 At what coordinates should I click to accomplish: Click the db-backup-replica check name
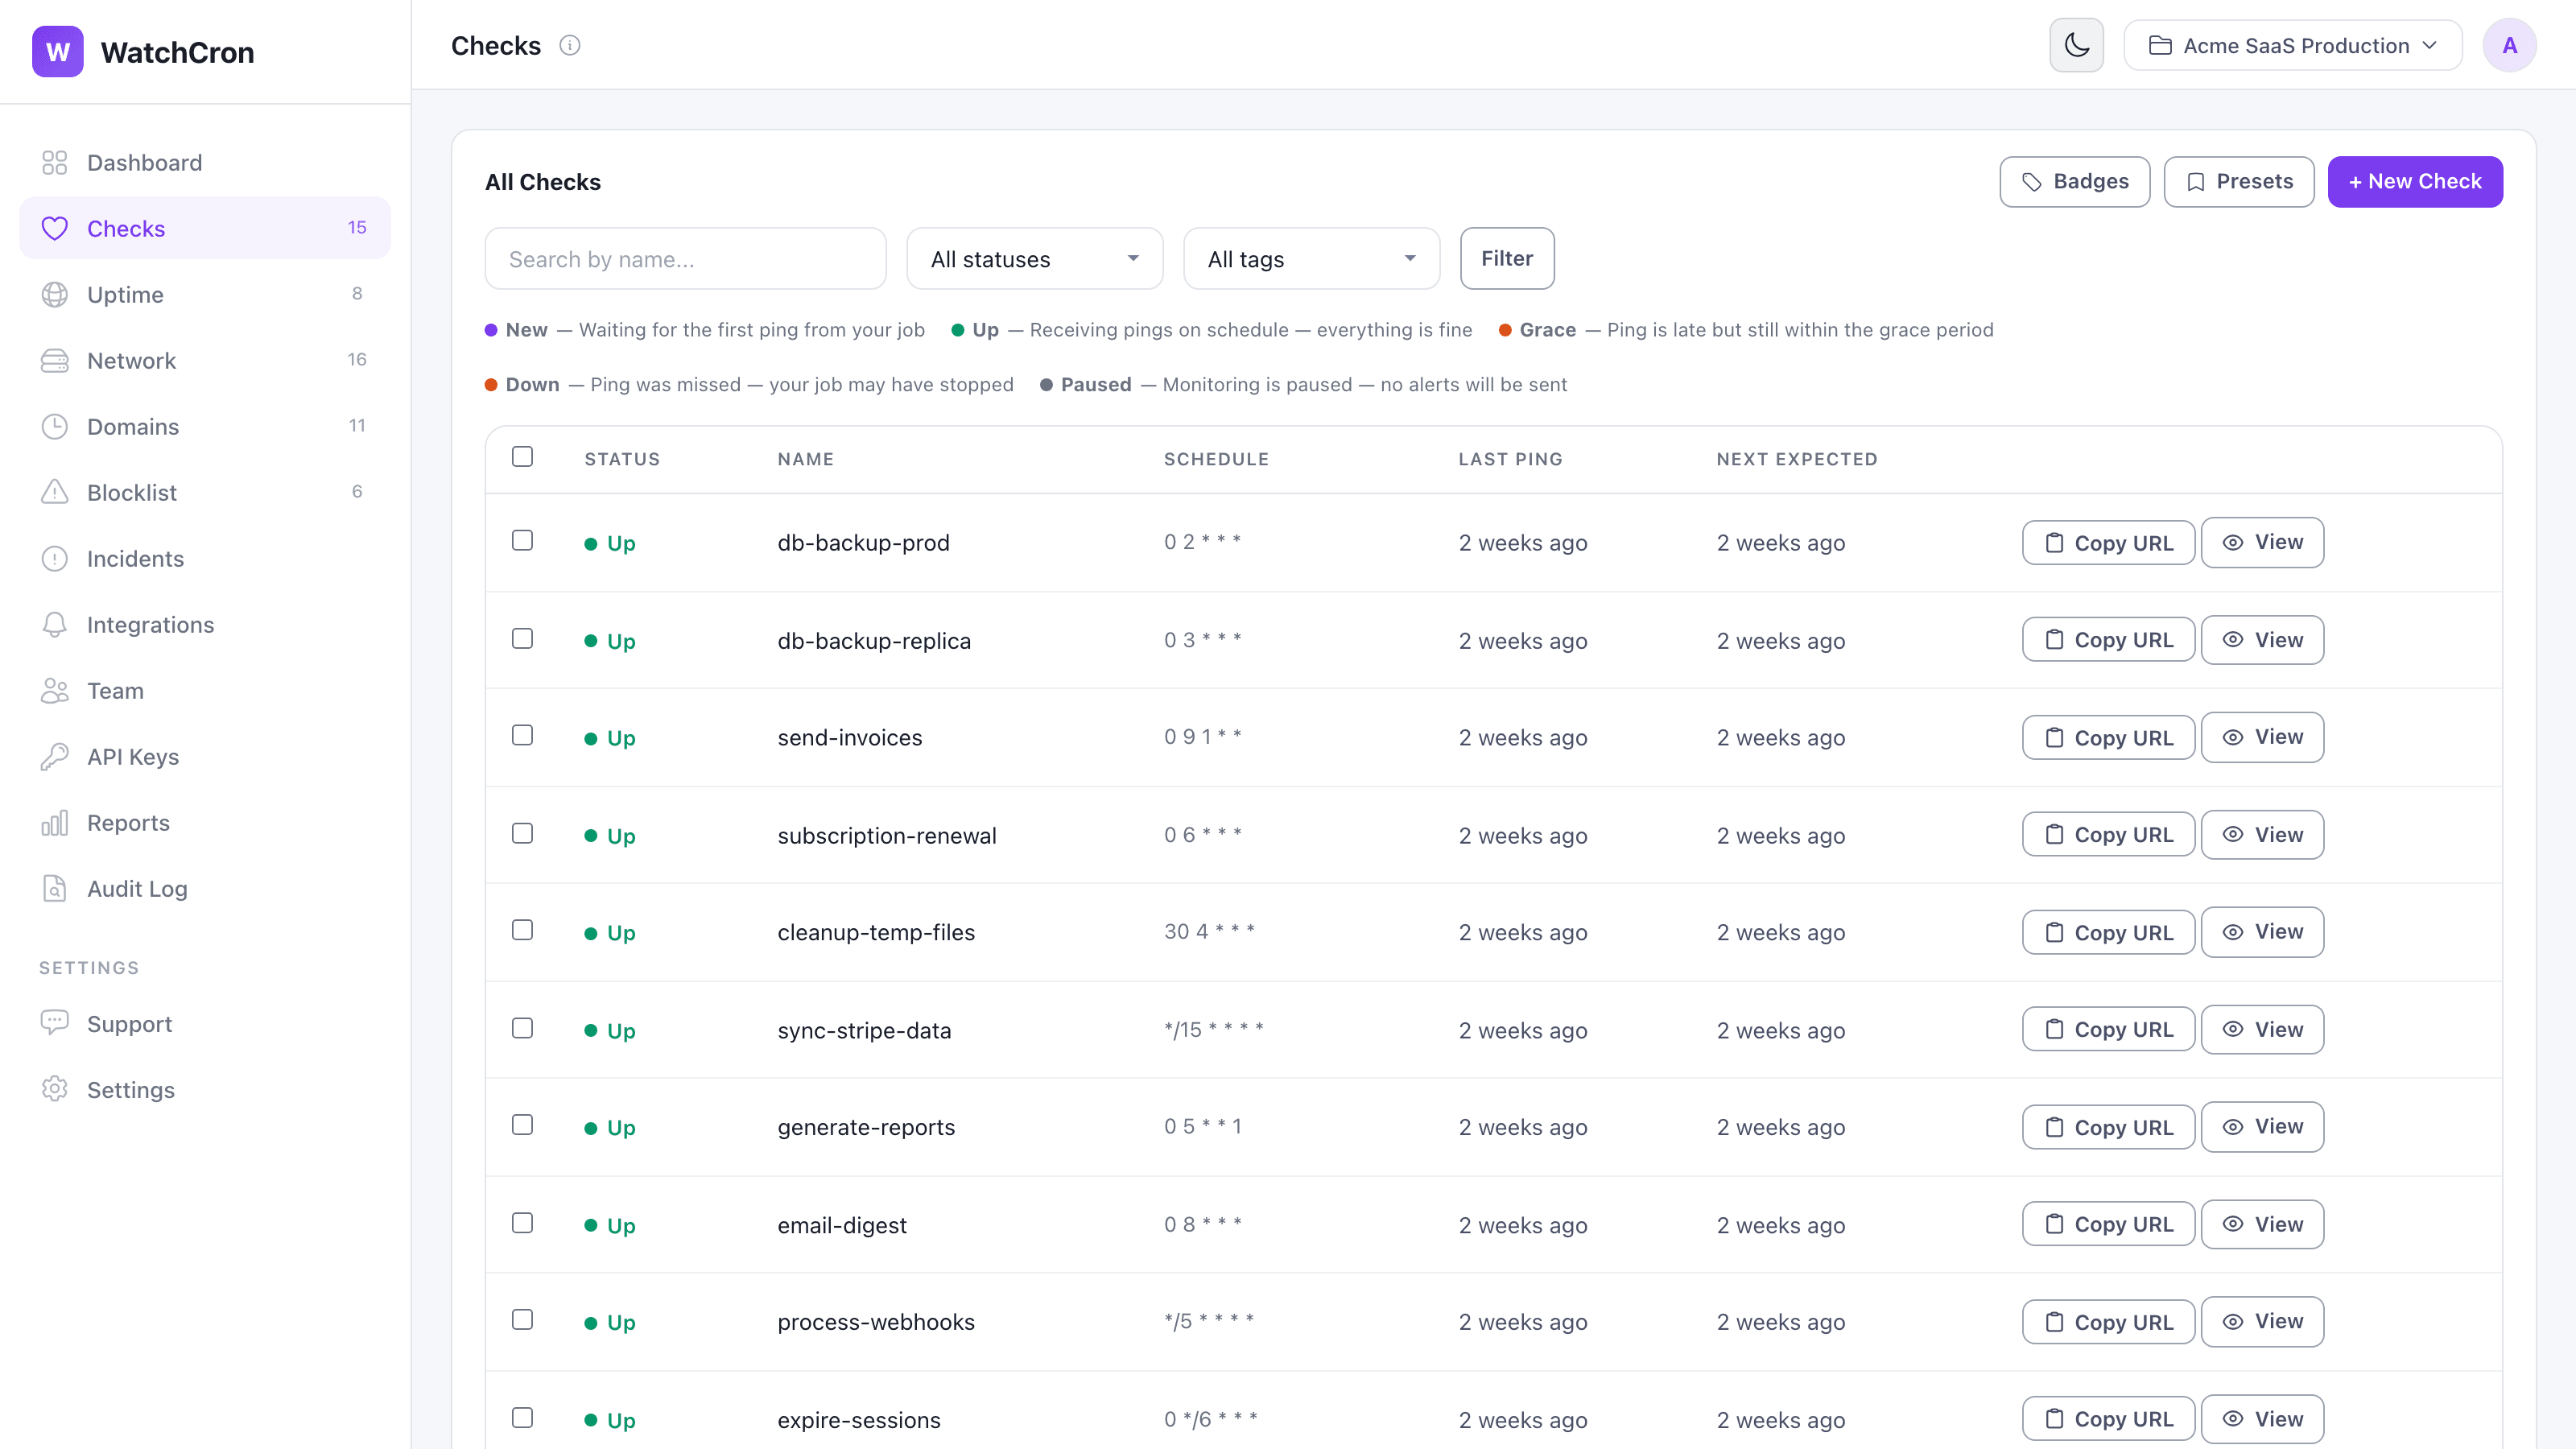tap(874, 641)
